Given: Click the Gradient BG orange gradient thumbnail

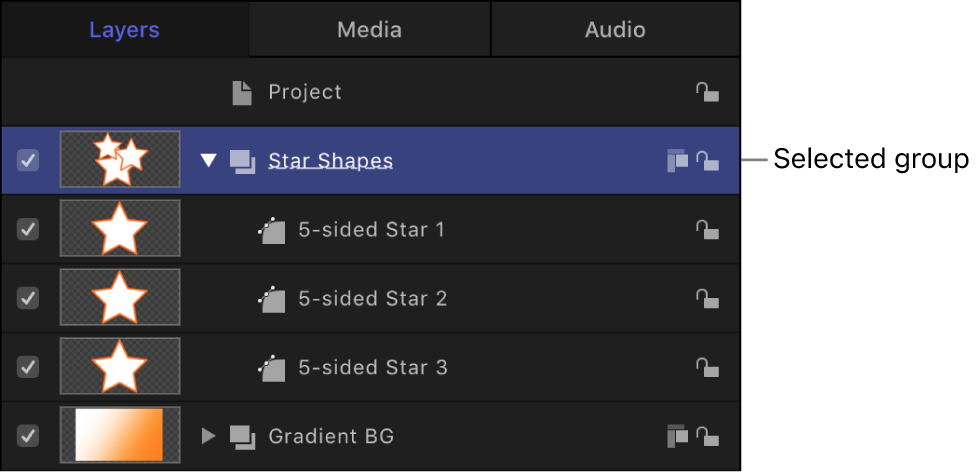Looking at the screenshot, I should click(120, 435).
